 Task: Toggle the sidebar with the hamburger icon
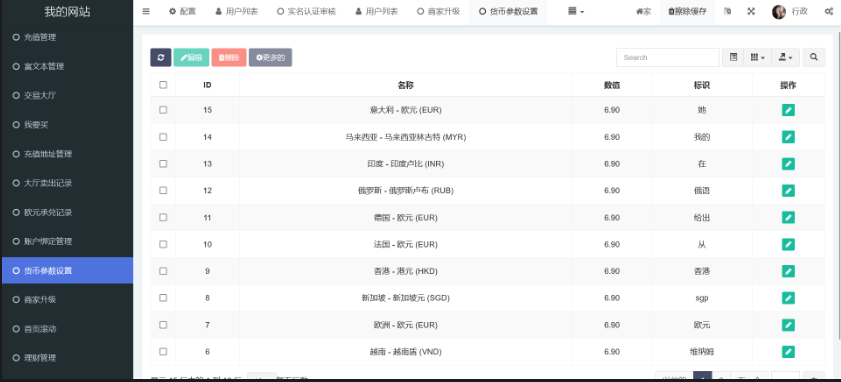point(146,11)
